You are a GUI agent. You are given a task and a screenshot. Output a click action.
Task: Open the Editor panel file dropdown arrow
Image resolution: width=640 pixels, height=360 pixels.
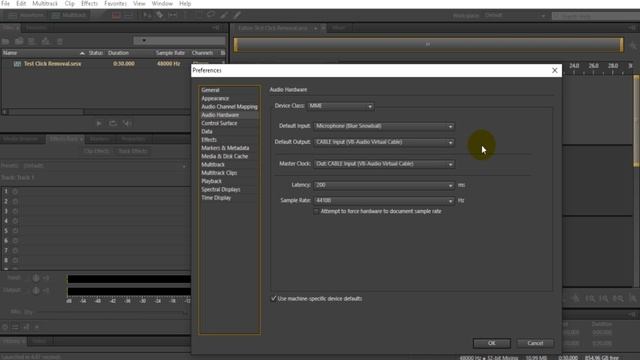click(x=315, y=28)
